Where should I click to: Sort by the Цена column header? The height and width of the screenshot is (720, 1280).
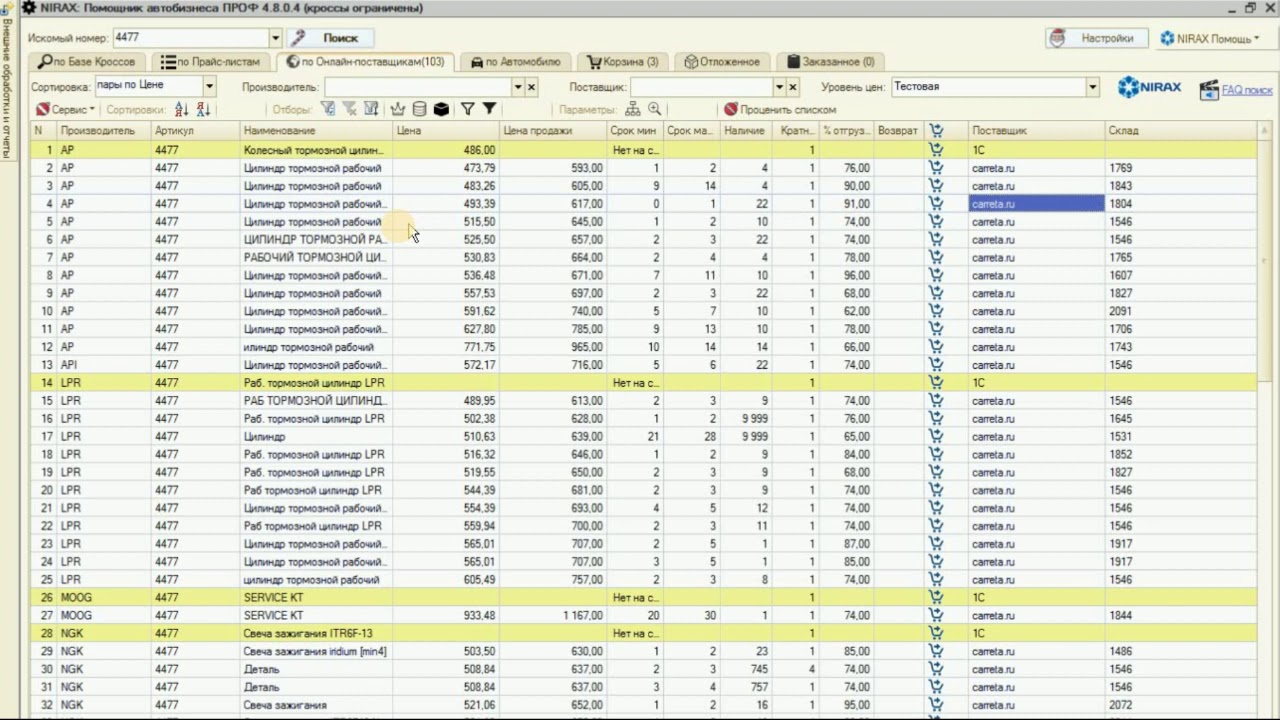point(446,130)
